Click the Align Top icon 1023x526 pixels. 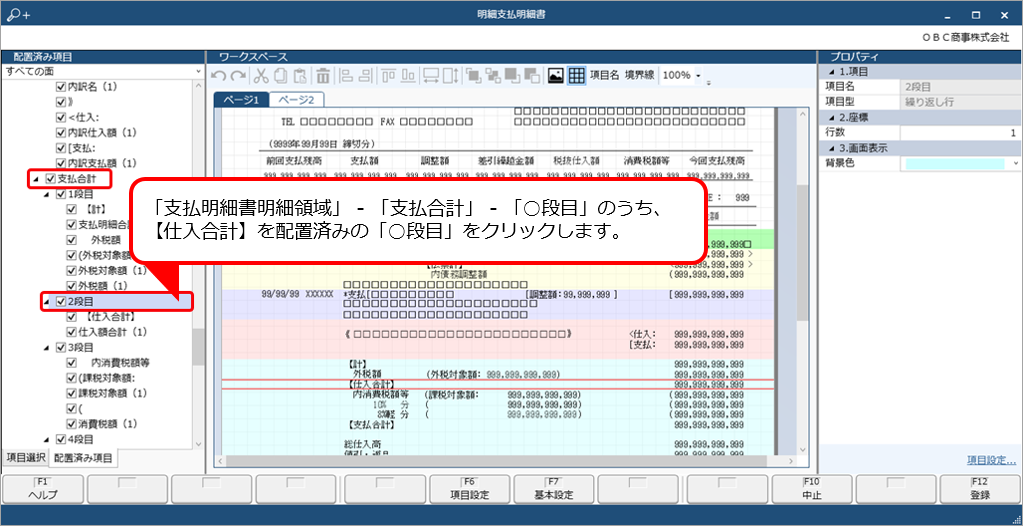coord(389,76)
